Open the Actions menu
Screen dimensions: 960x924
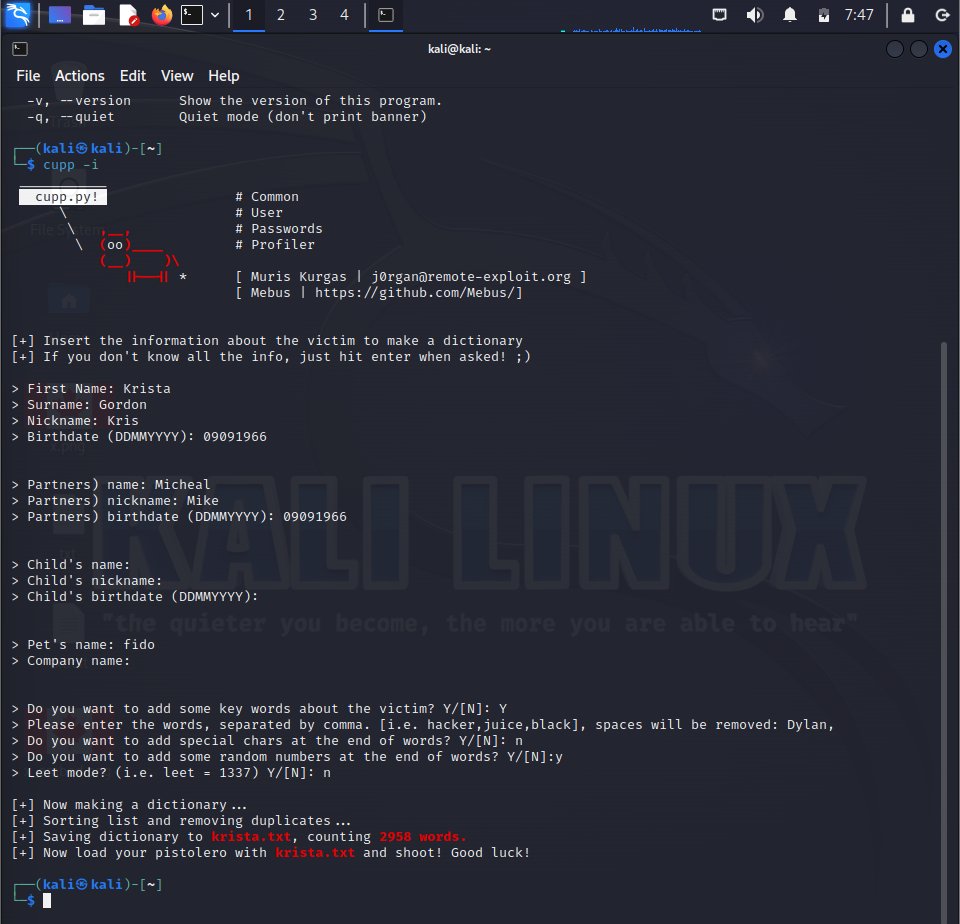80,76
